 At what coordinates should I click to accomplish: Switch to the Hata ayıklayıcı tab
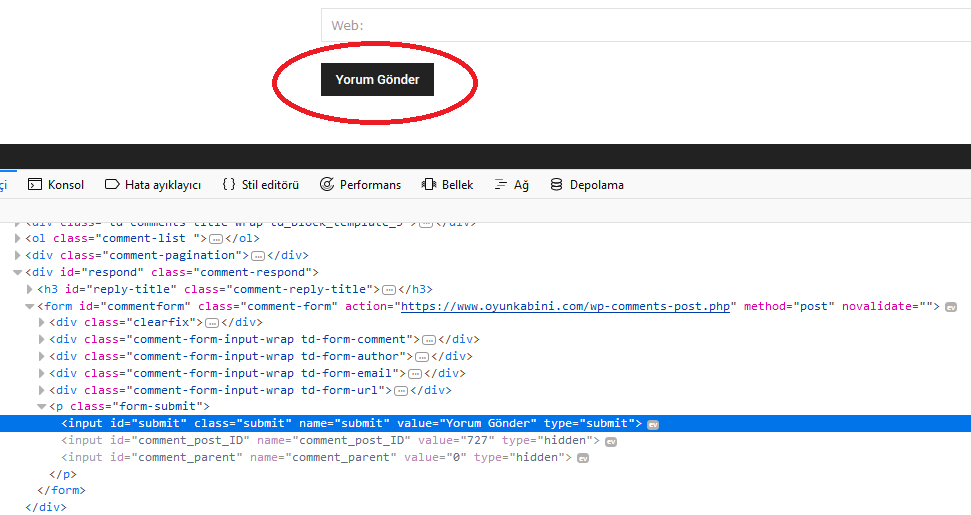[153, 184]
